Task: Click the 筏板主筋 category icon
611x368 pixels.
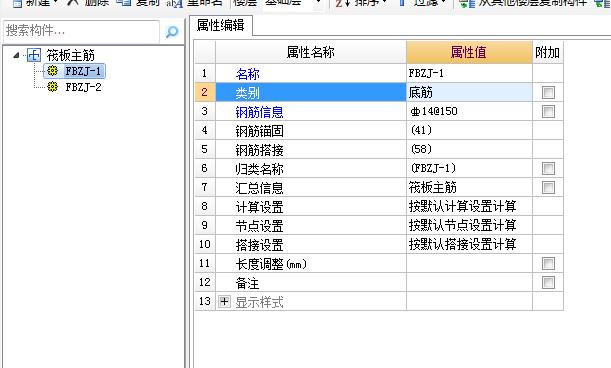Action: pyautogui.click(x=34, y=55)
